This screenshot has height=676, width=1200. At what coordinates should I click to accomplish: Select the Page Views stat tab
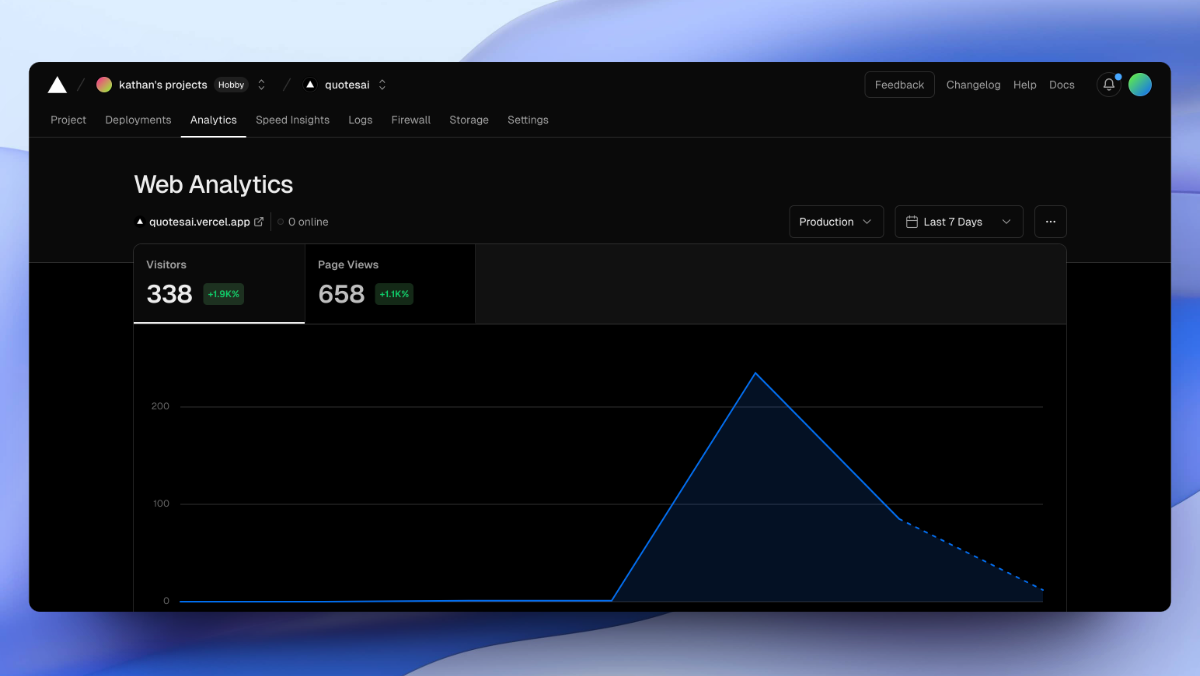point(389,284)
